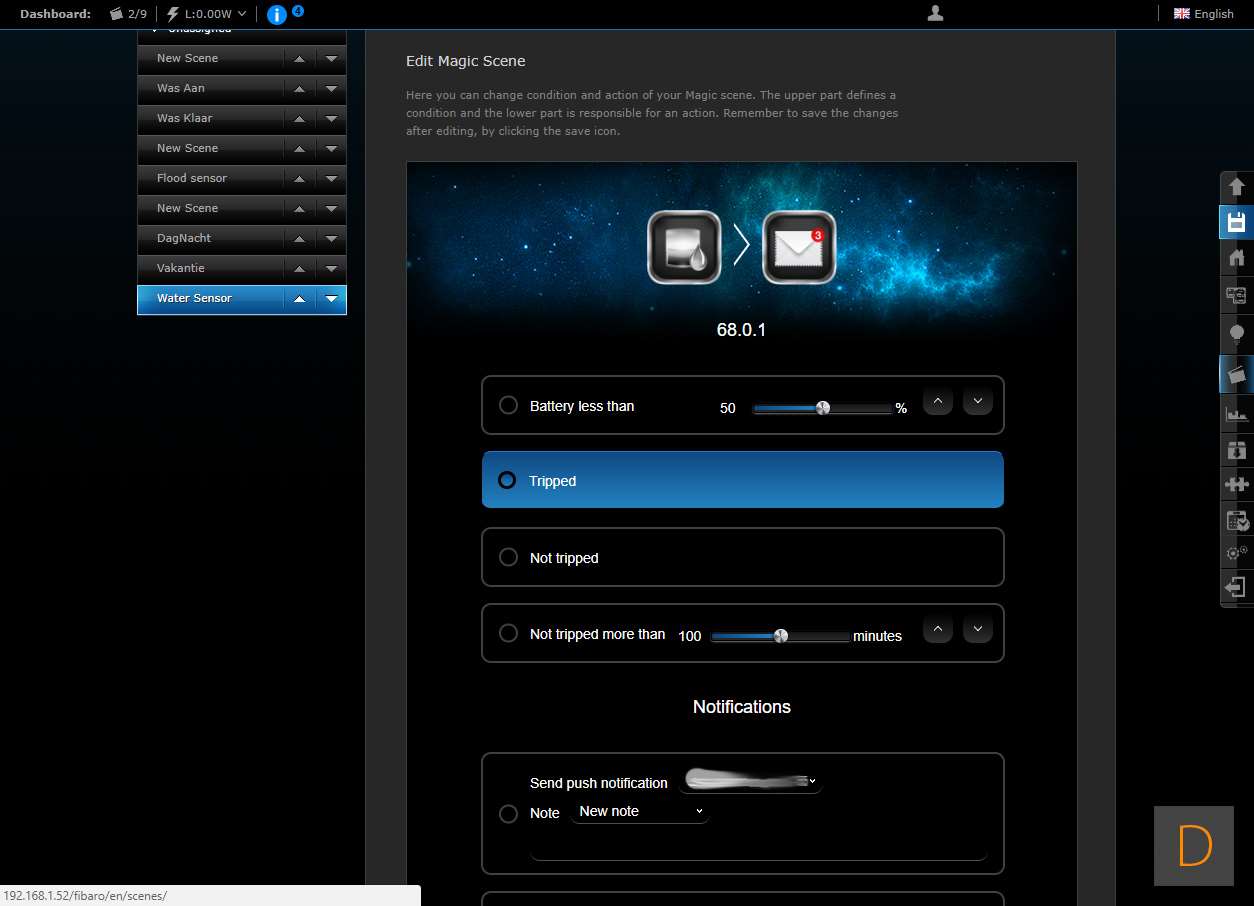Click the blue info notification icon
This screenshot has height=906, width=1254.
277,14
